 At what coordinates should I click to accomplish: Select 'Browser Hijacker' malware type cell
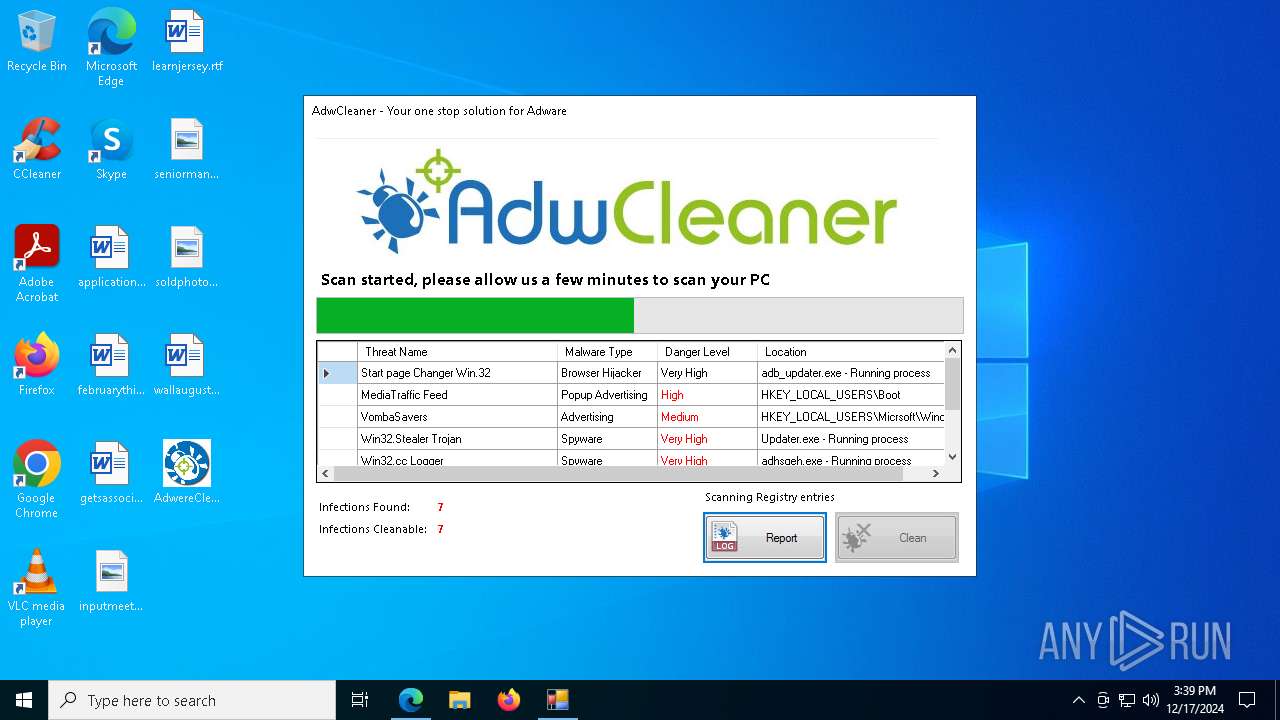pos(608,373)
